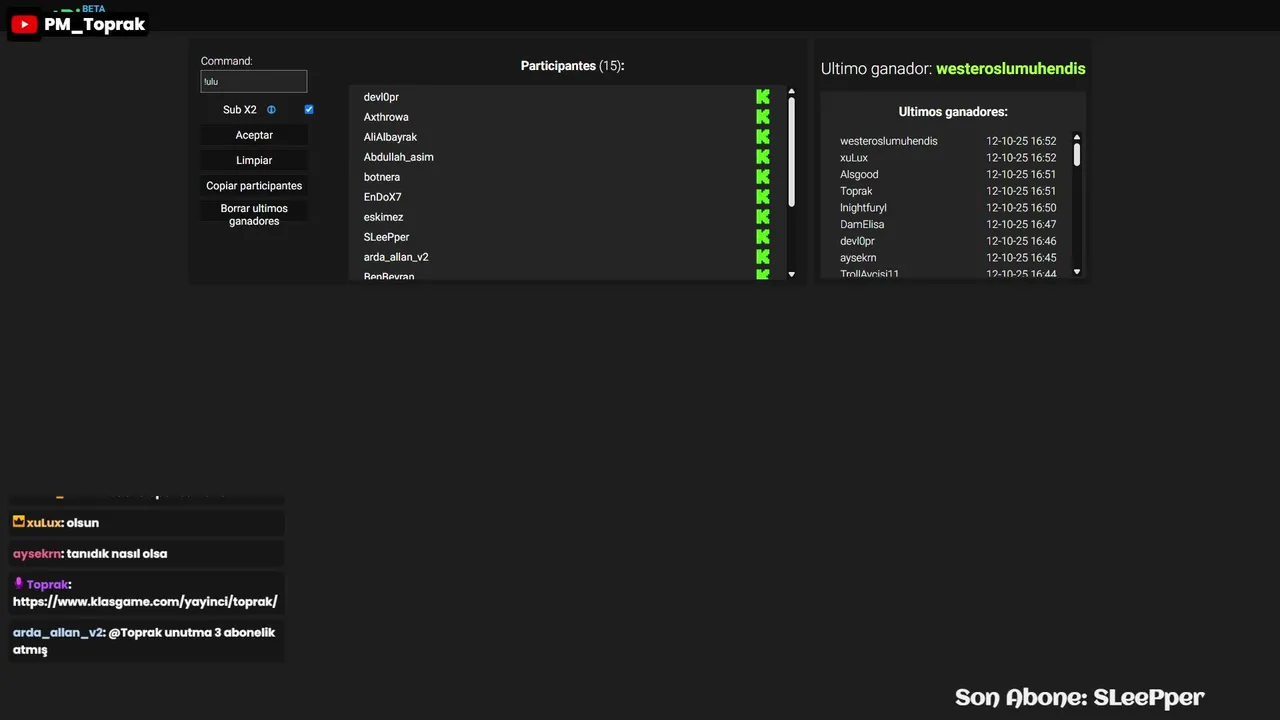Click the microphone badge beside Toprak chat
This screenshot has width=1280, height=720.
click(x=18, y=584)
